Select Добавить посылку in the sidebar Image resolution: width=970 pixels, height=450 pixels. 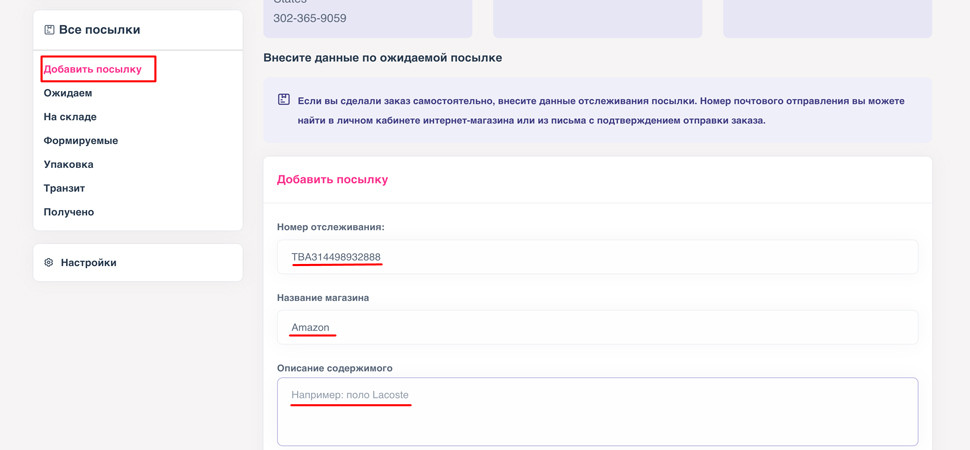(x=92, y=69)
